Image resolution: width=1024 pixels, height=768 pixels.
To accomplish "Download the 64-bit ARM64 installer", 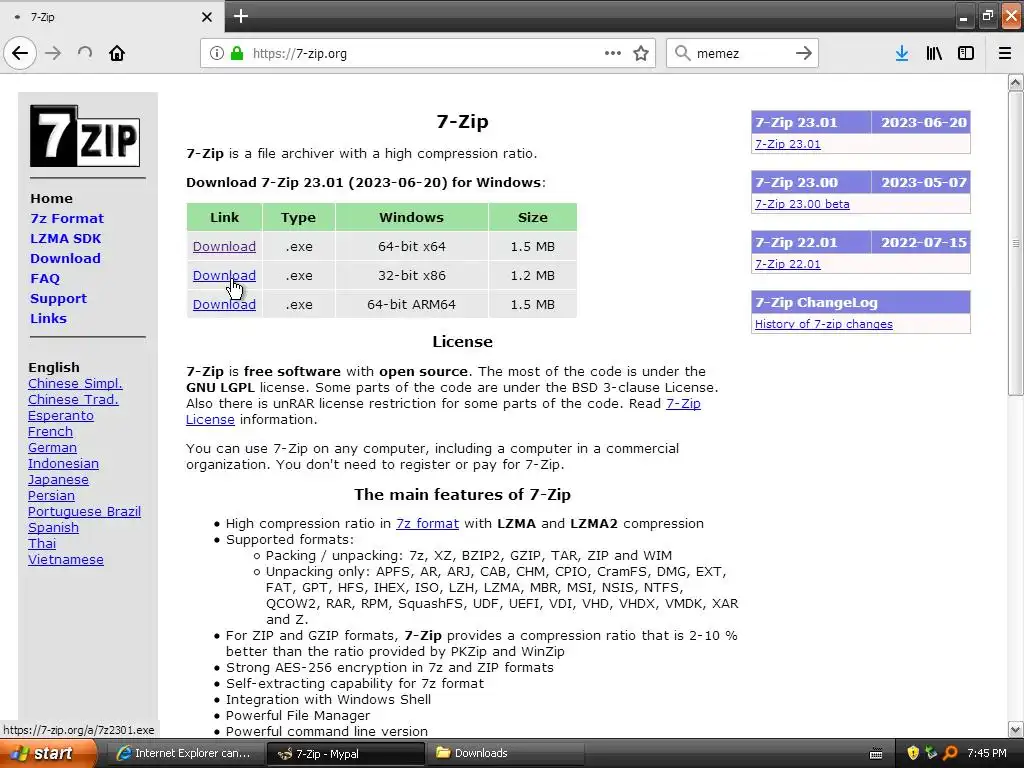I will [x=224, y=304].
